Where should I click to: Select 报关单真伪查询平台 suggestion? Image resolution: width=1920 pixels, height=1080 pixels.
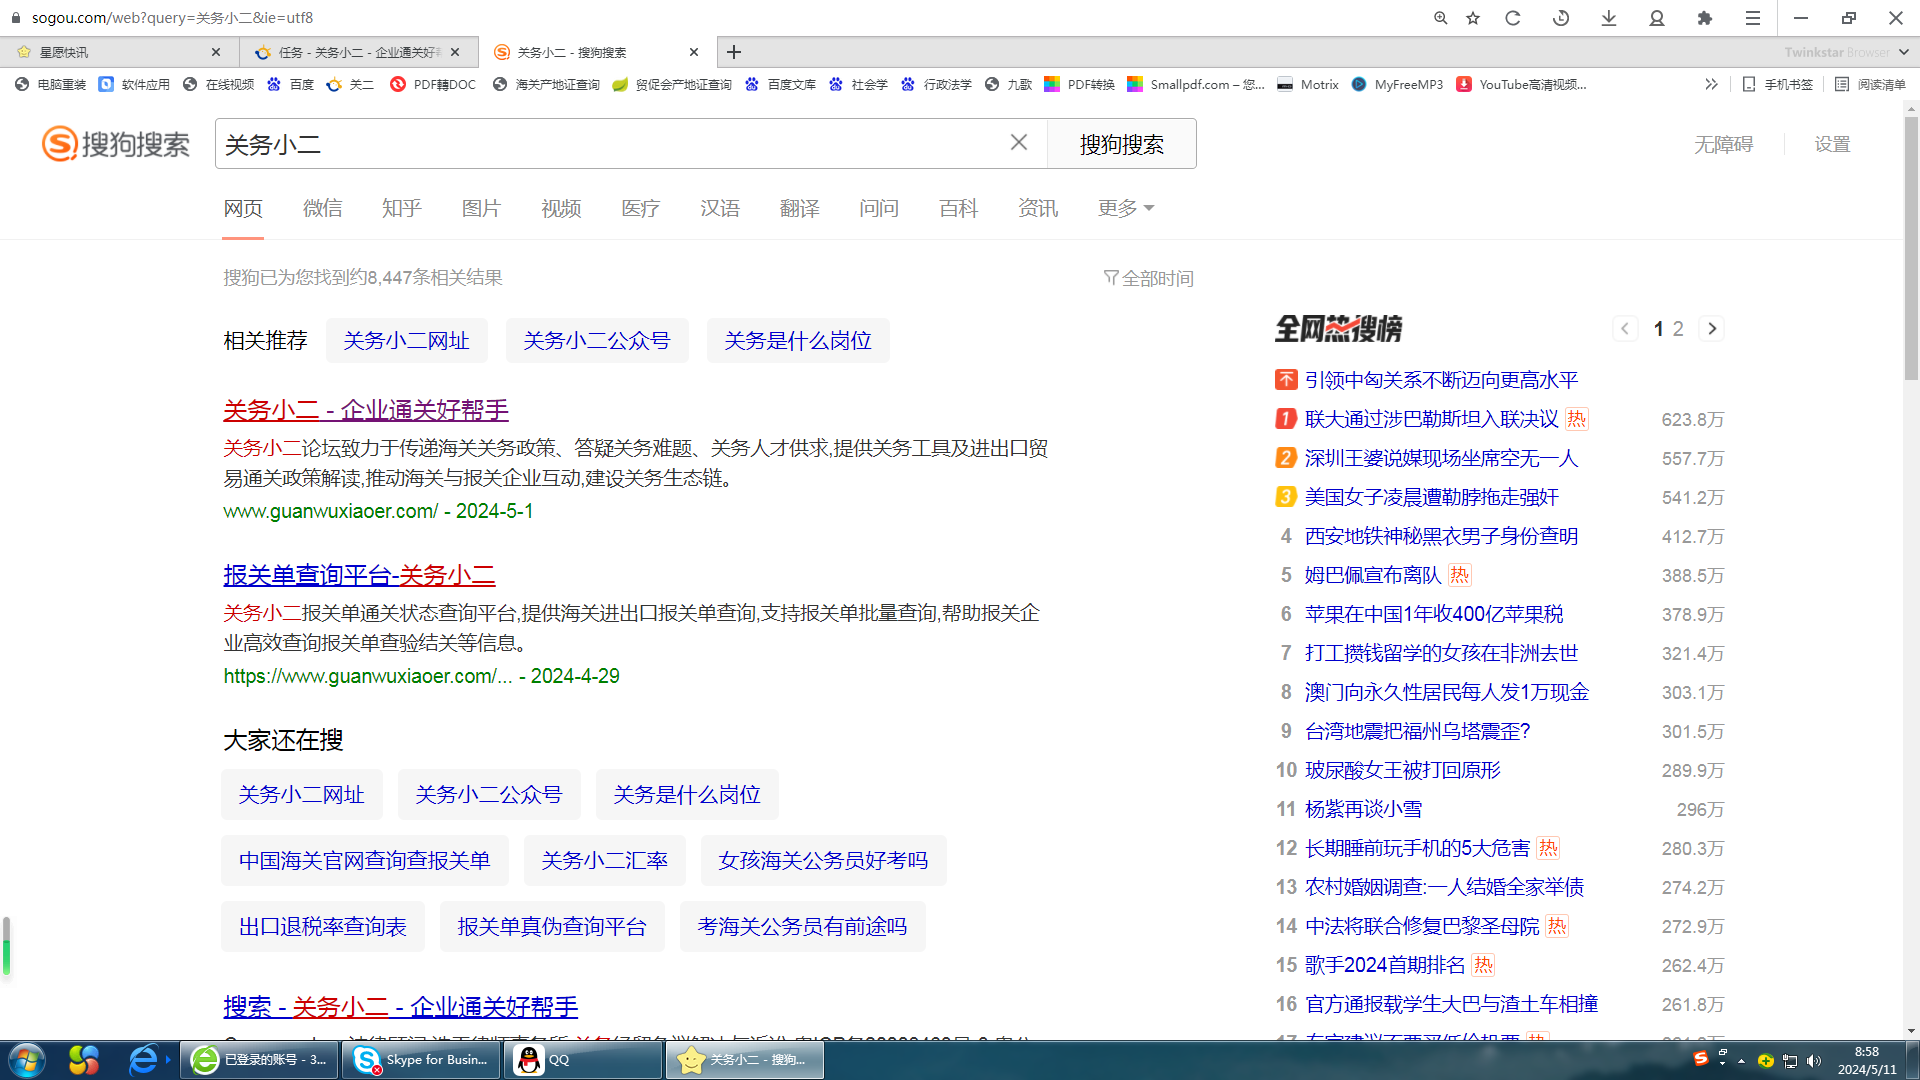click(x=552, y=927)
